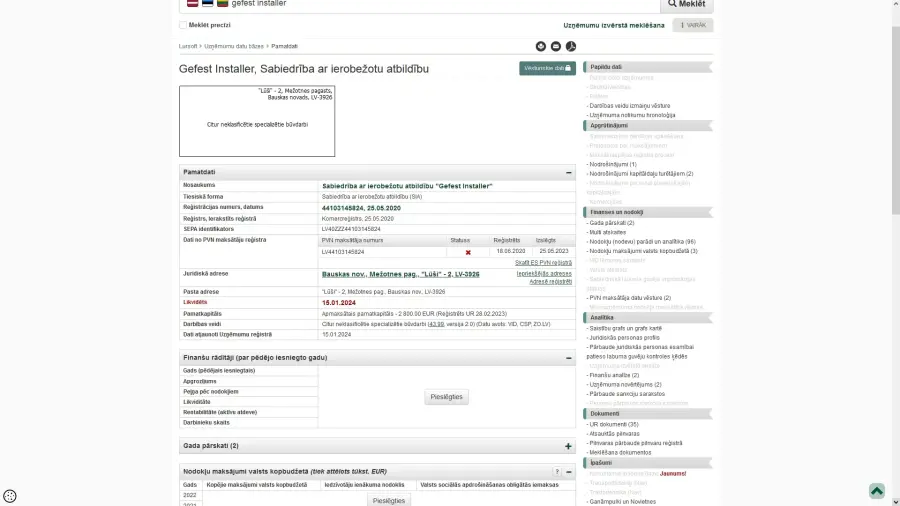
Task: Open Adresē reģistrēti link
Action: click(x=550, y=282)
